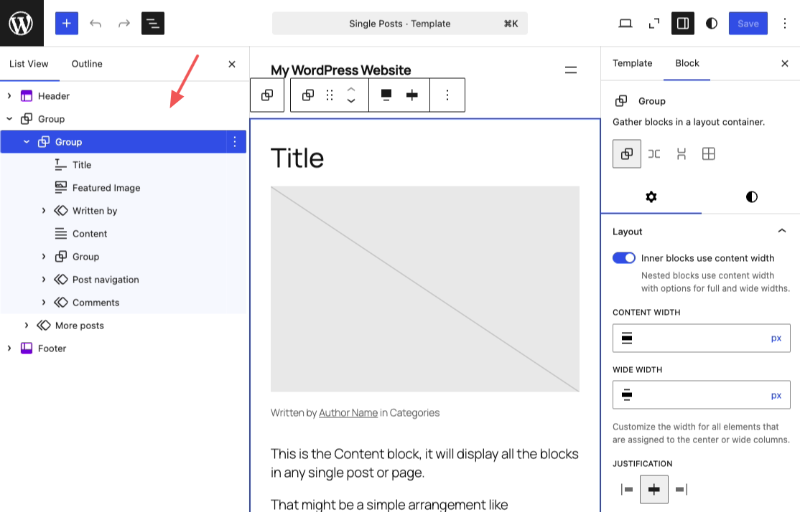Close the List View panel
This screenshot has width=800, height=512.
tap(232, 64)
